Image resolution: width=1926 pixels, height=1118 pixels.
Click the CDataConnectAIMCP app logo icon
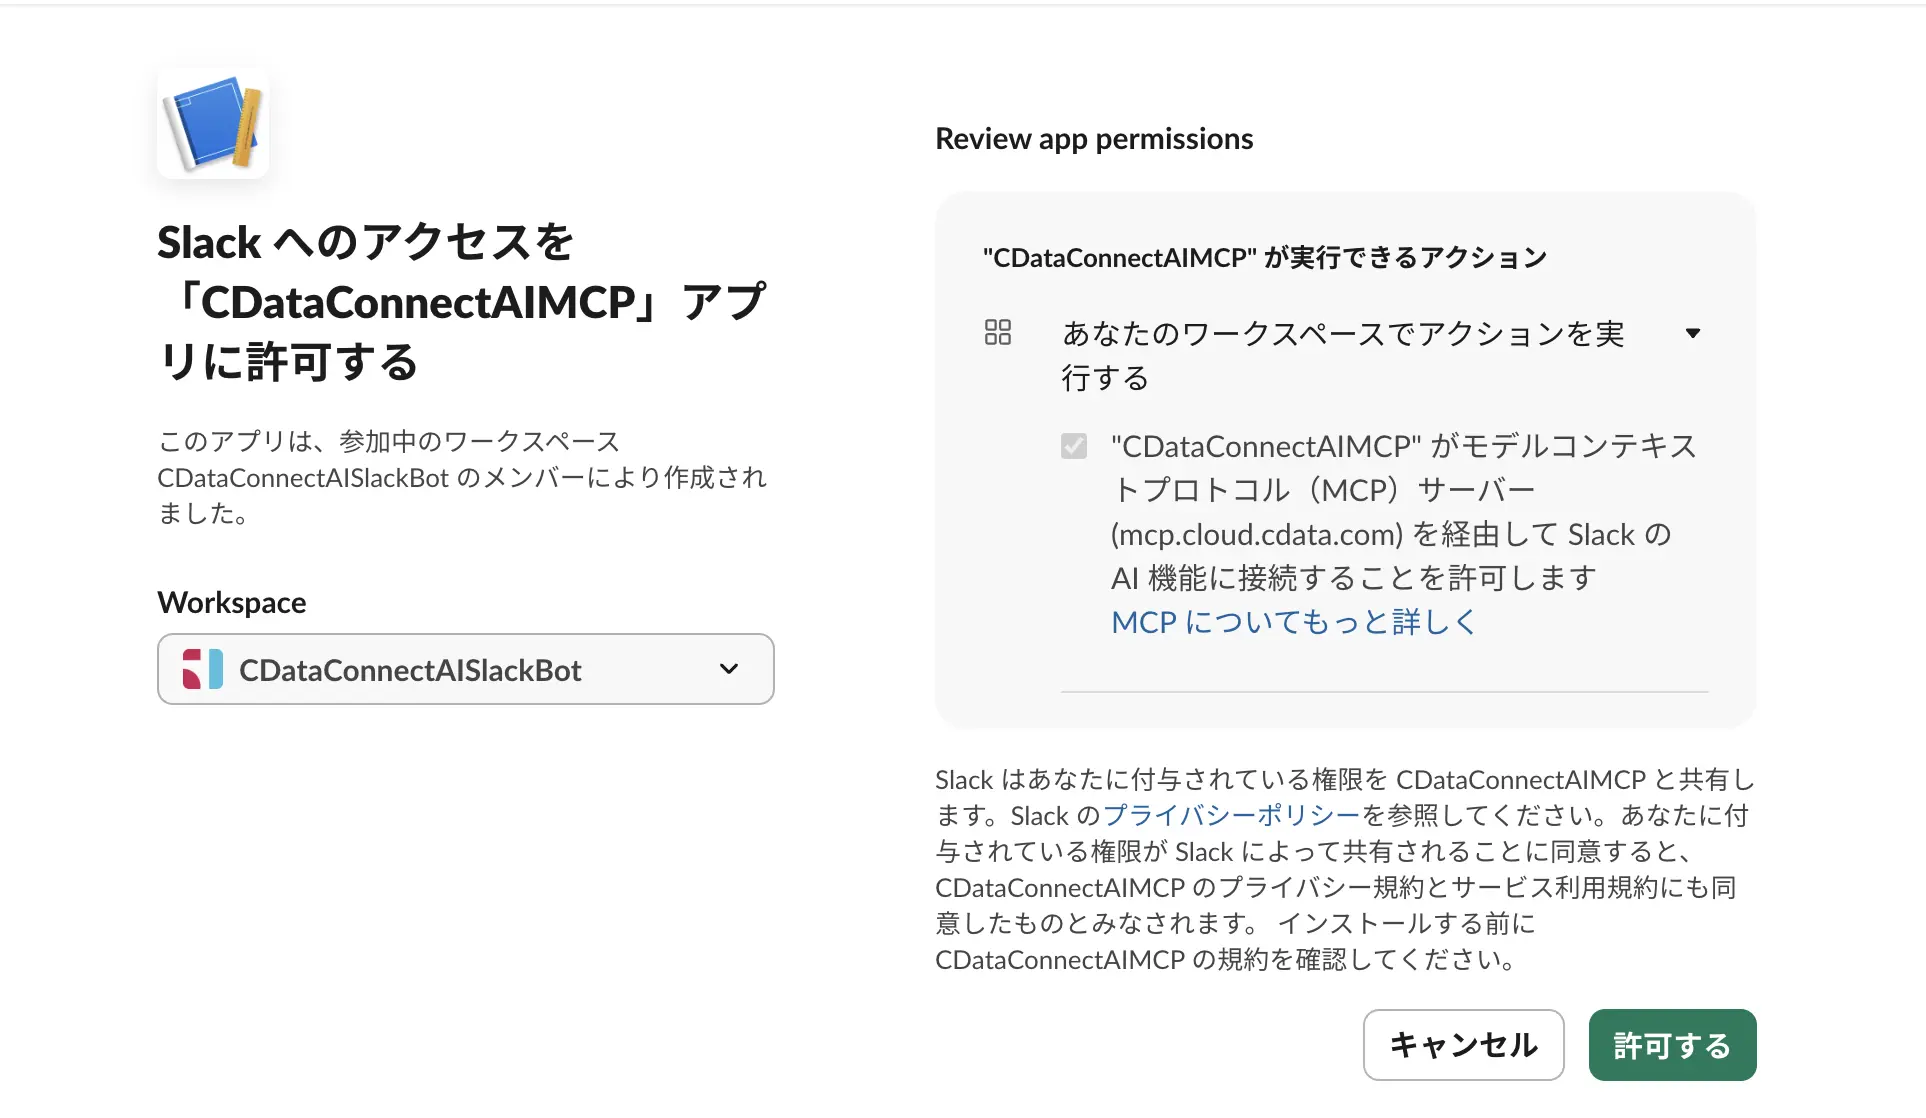point(213,123)
